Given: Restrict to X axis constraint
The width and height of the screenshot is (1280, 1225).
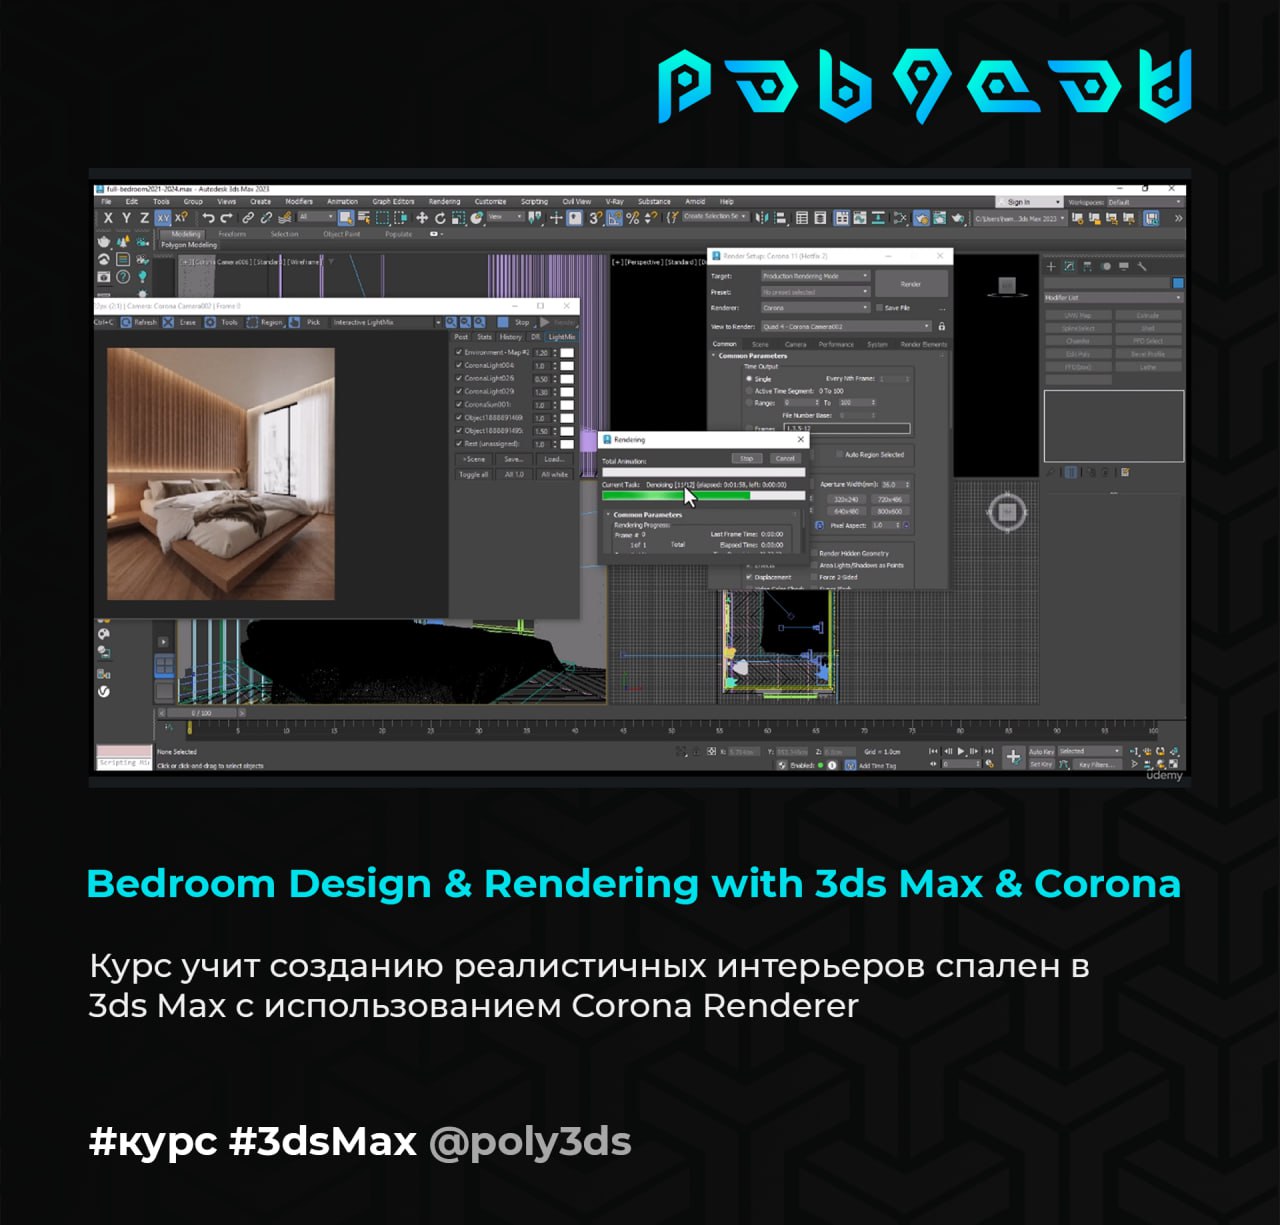Looking at the screenshot, I should tap(108, 218).
